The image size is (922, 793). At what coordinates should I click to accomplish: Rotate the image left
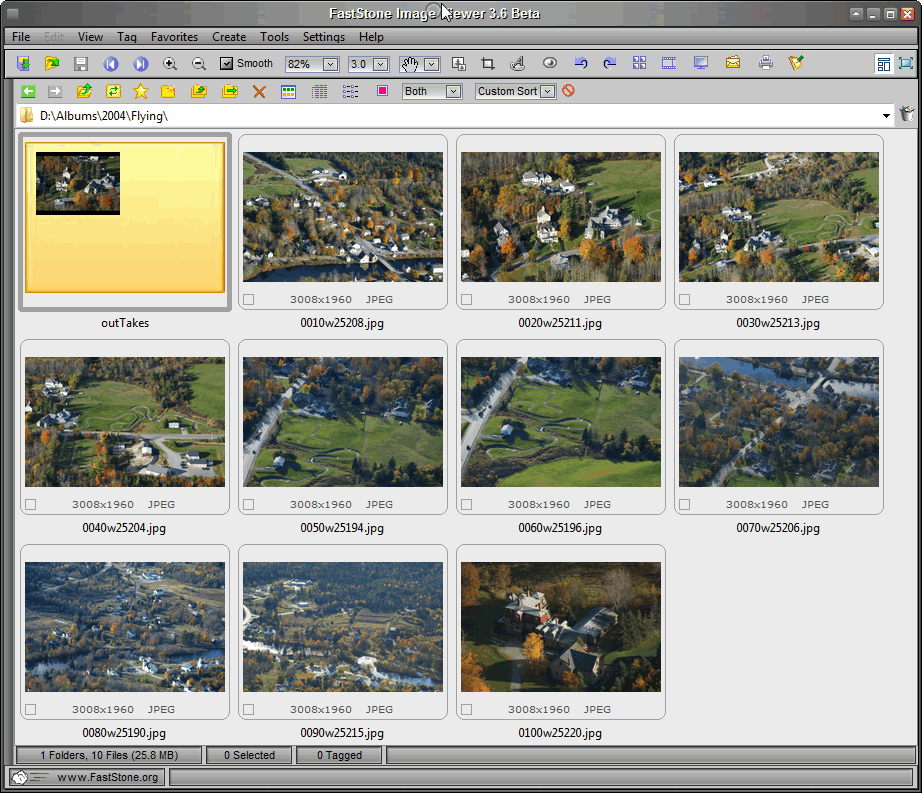tap(581, 63)
